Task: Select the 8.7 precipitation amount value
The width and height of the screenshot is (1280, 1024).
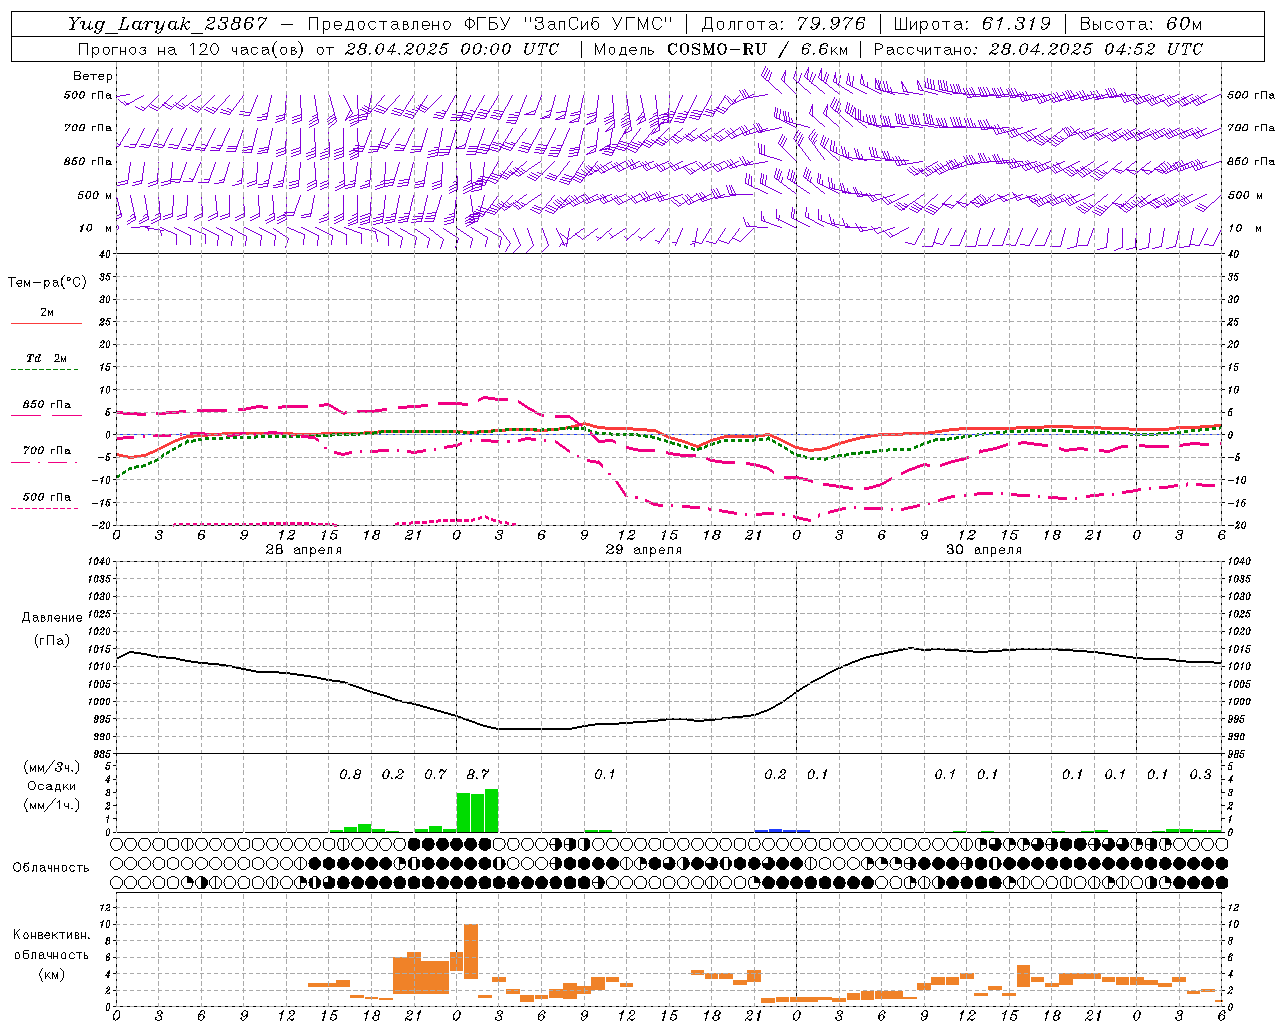Action: pos(478,774)
